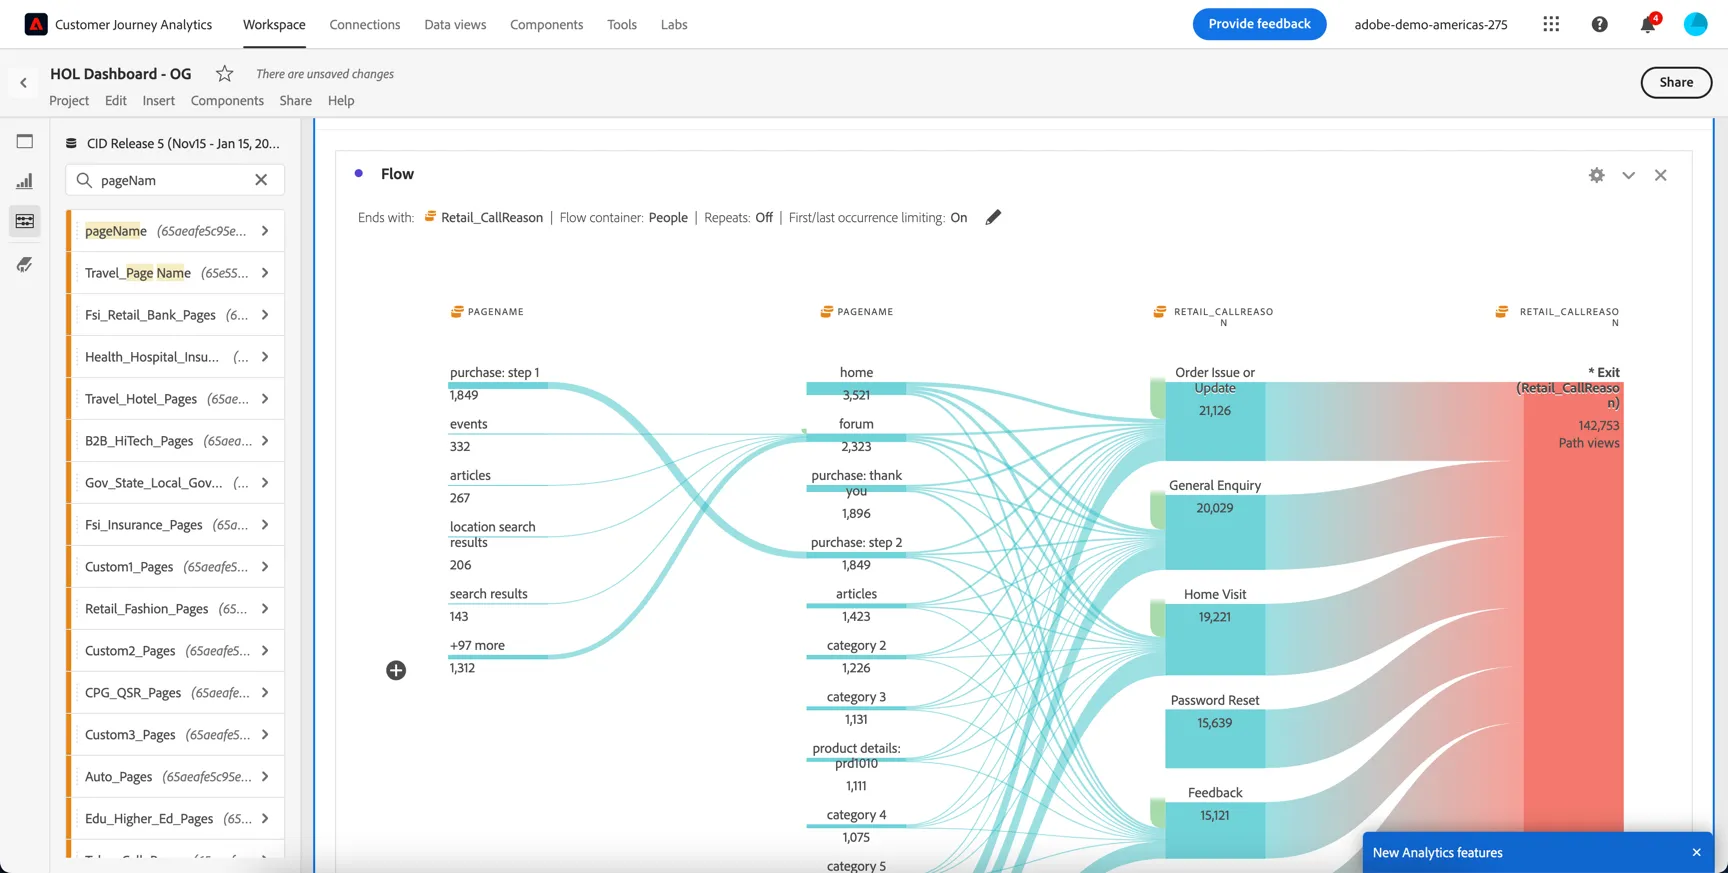Open the Panels icon in left rail

click(x=25, y=141)
